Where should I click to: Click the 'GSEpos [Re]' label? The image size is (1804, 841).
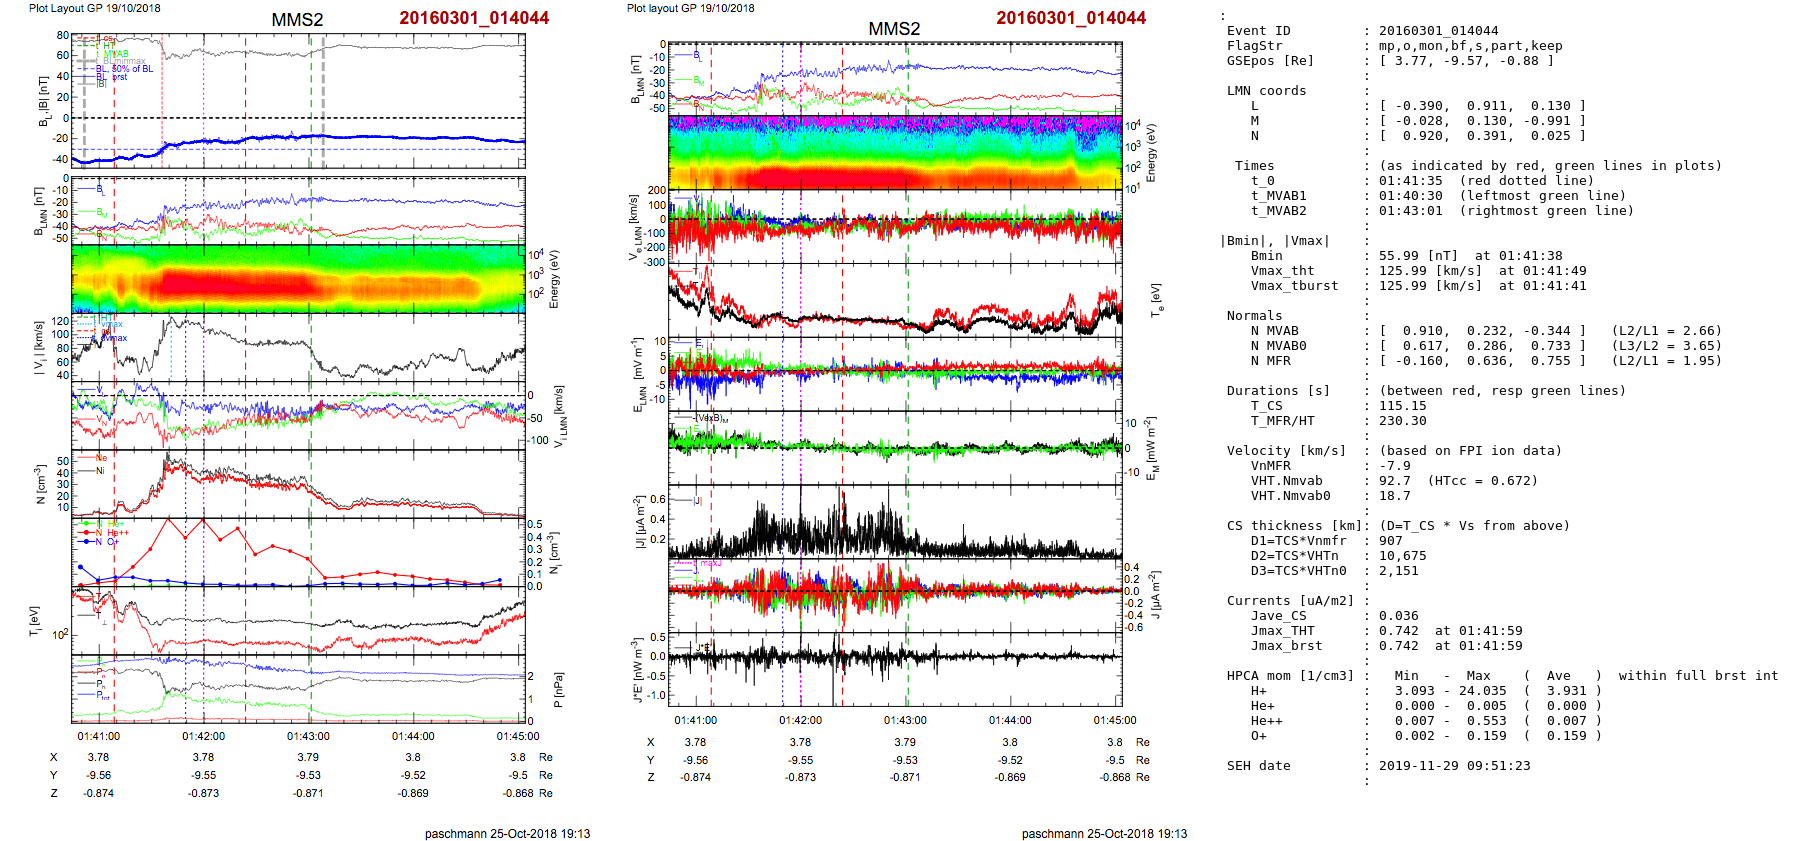(1270, 61)
